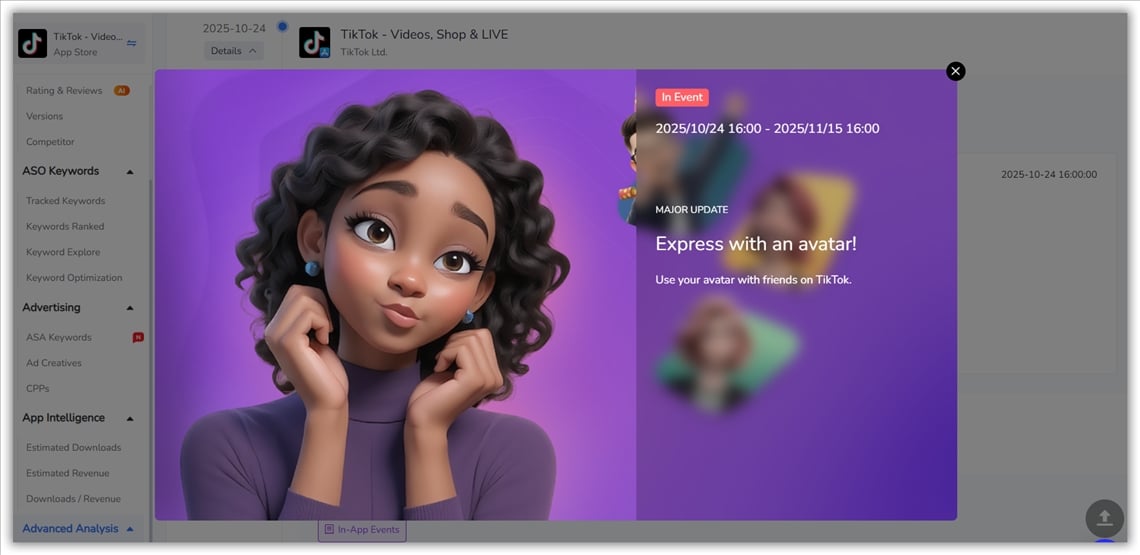Click the TikTok app icon beside title

click(x=314, y=42)
